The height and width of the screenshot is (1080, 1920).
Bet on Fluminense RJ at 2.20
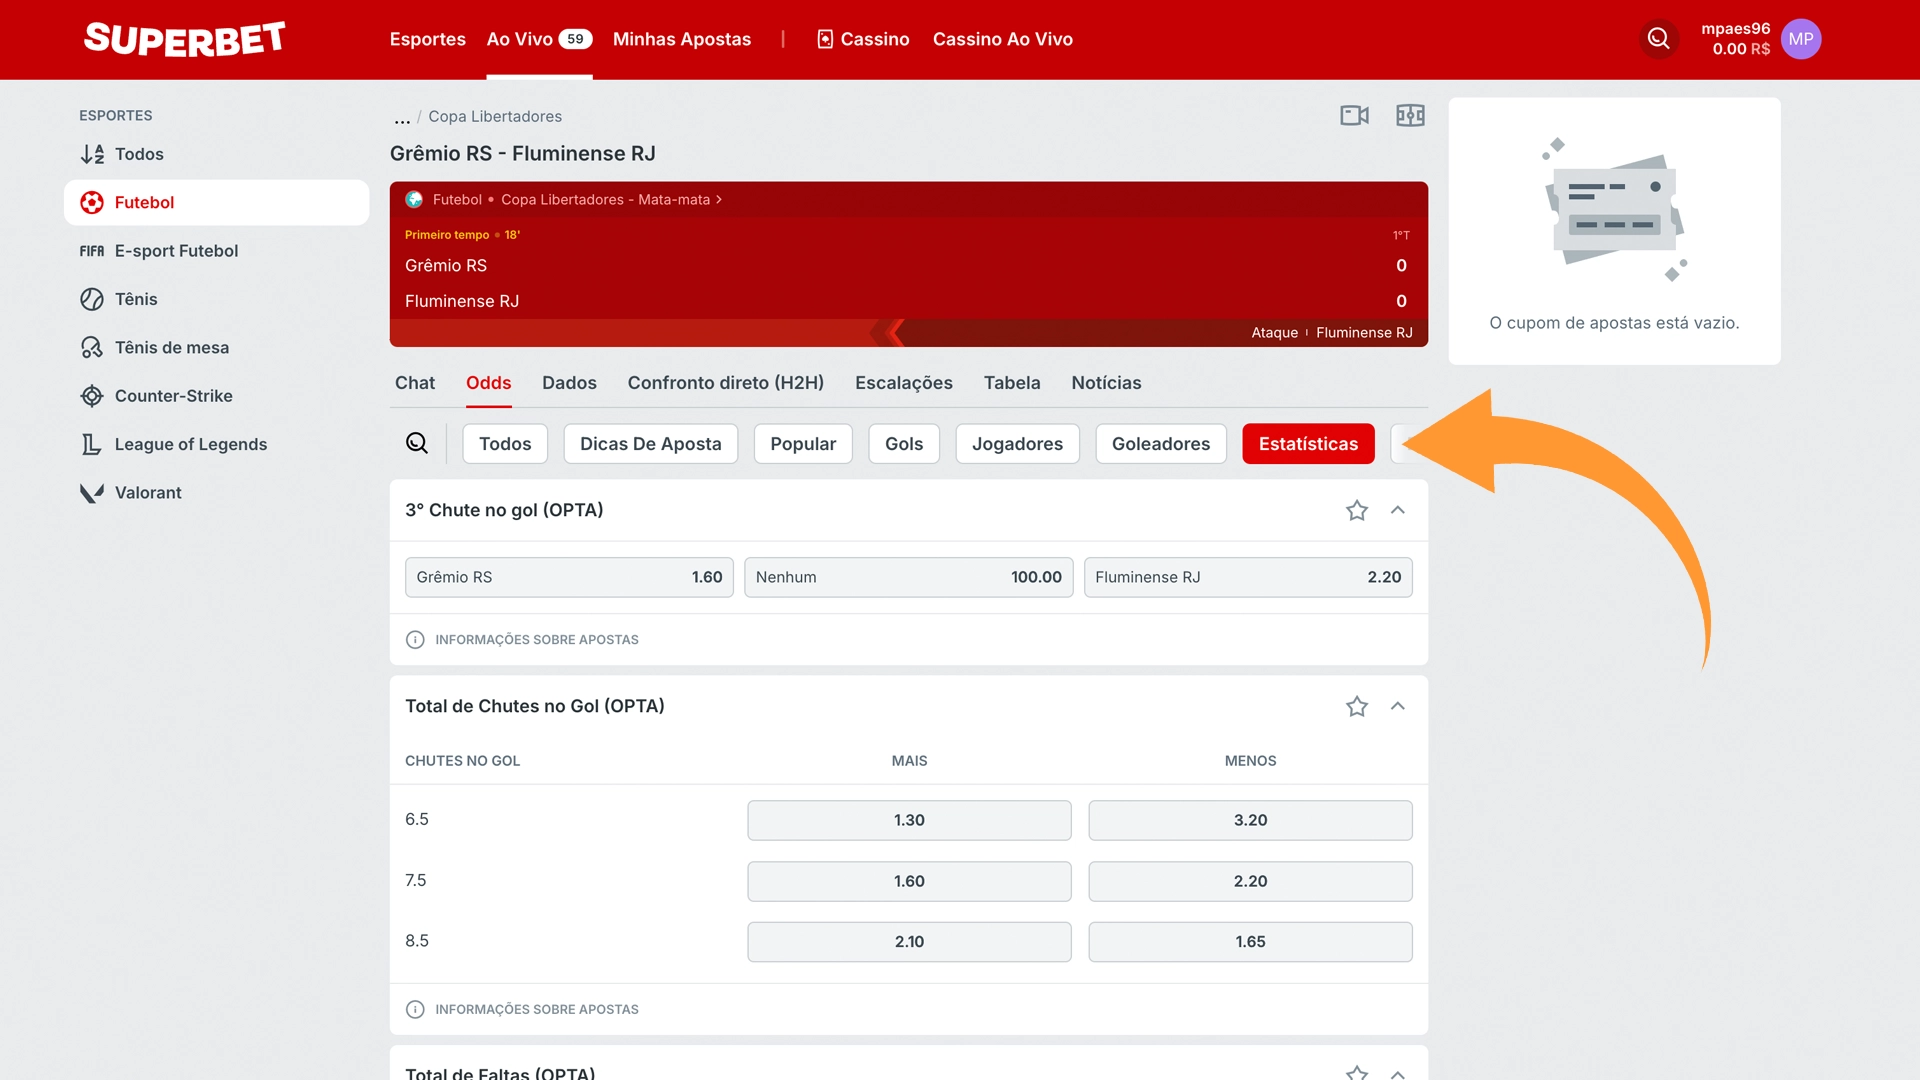tap(1248, 577)
